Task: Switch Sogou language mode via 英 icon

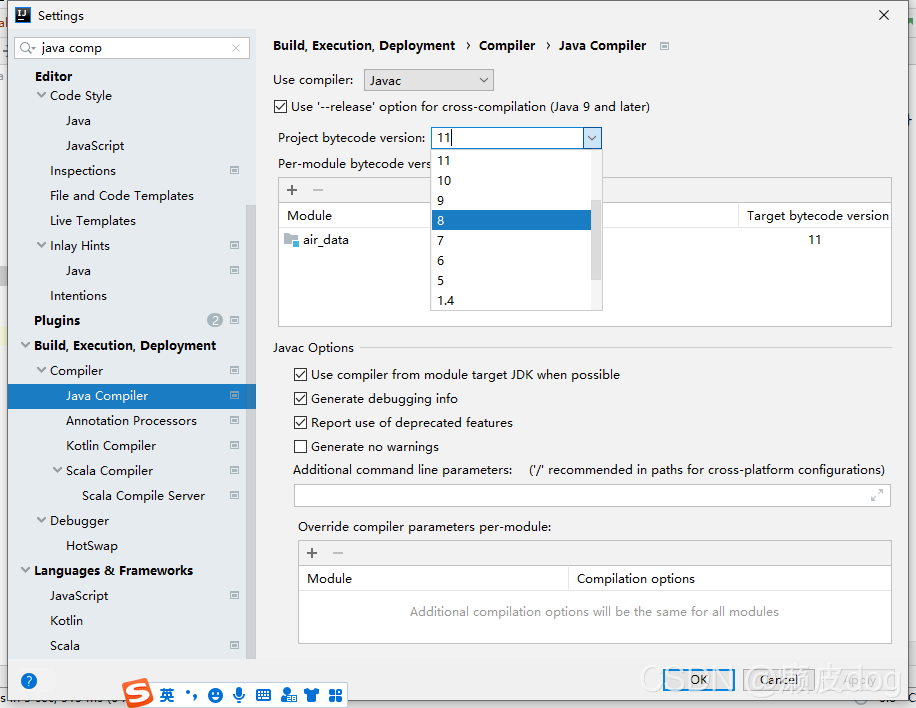Action: tap(167, 695)
